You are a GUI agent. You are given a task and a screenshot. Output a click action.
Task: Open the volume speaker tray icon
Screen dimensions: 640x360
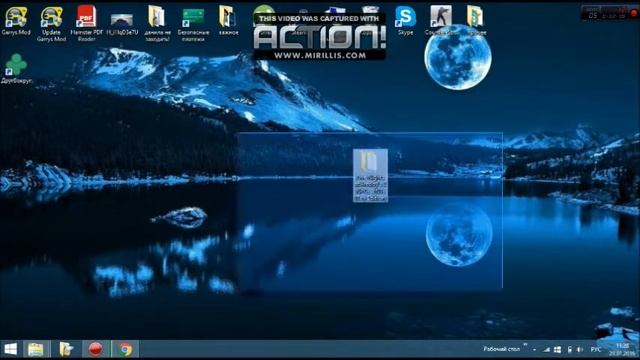tap(580, 350)
